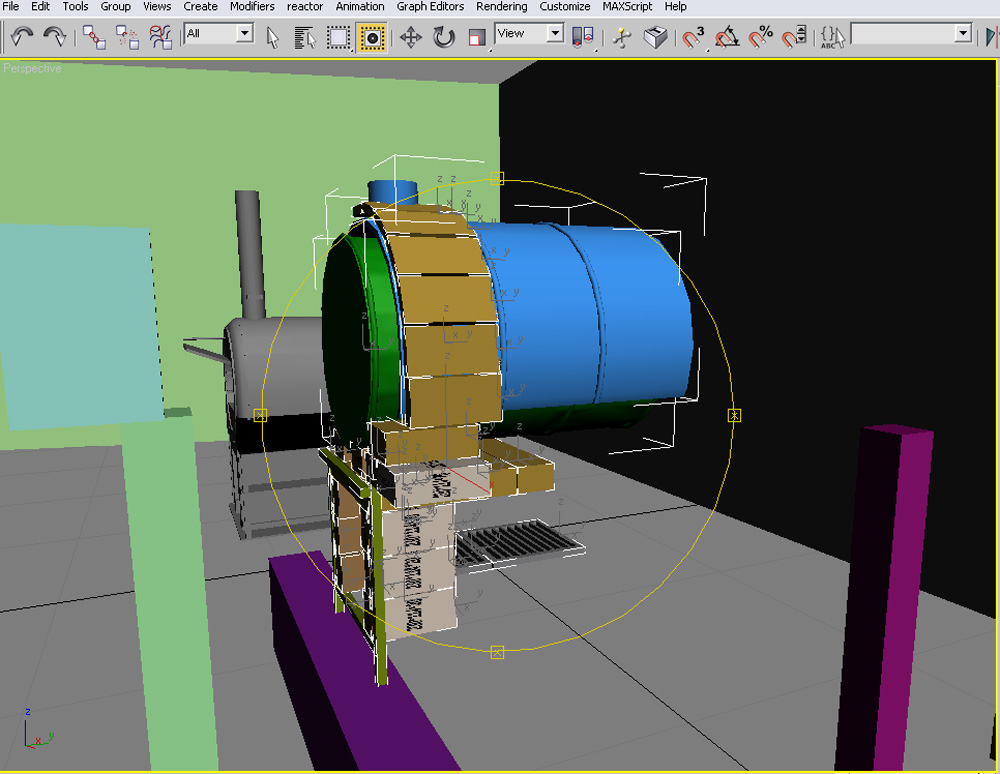Choose the Bind to Space Warp tool
Screen dimensions: 1000x774
point(161,37)
